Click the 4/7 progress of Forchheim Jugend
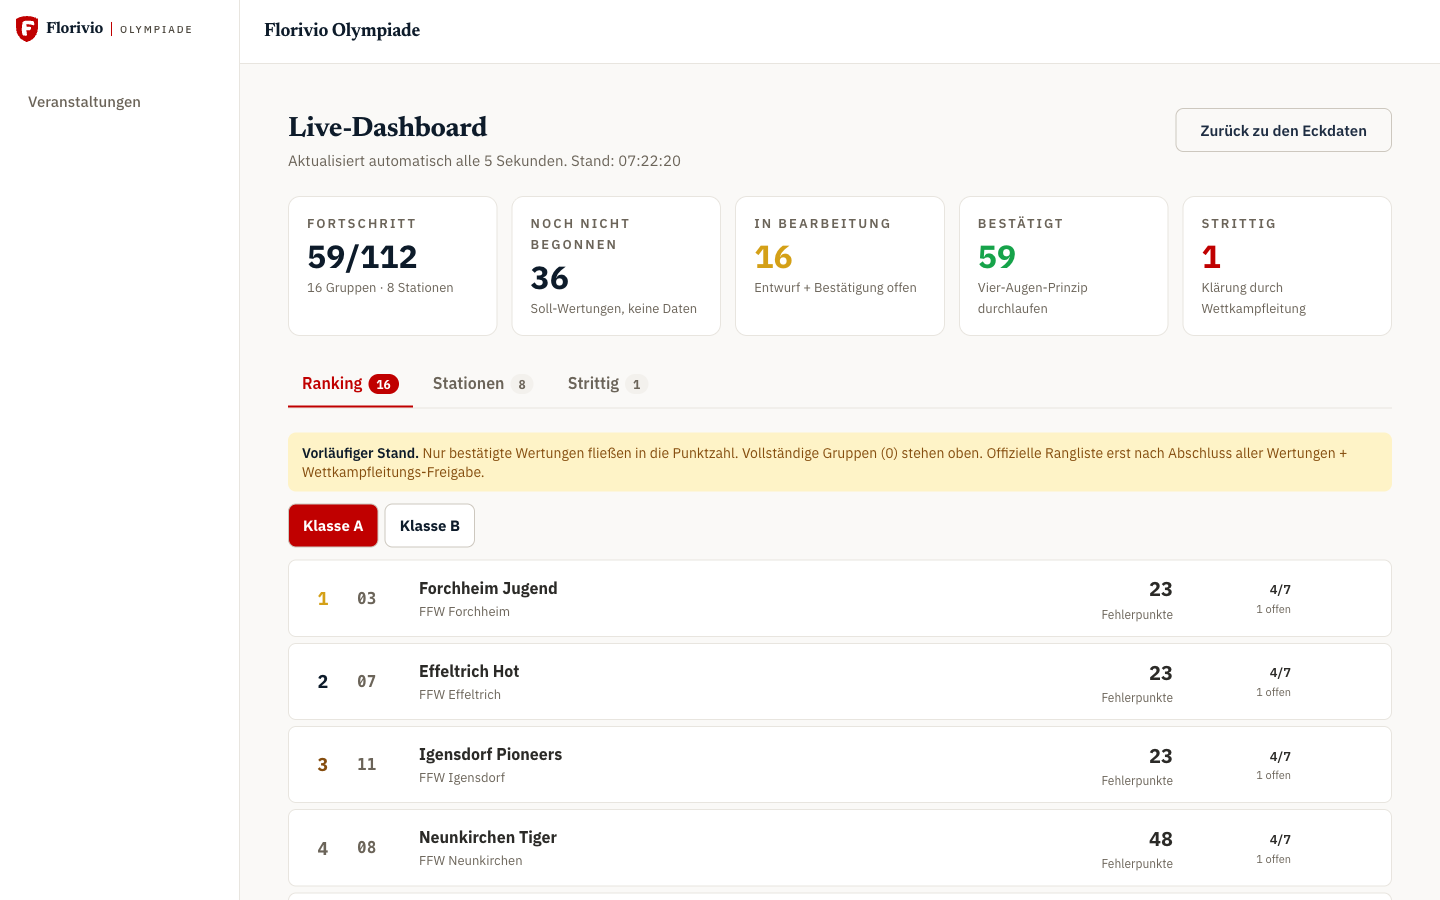This screenshot has height=900, width=1440. (1280, 590)
